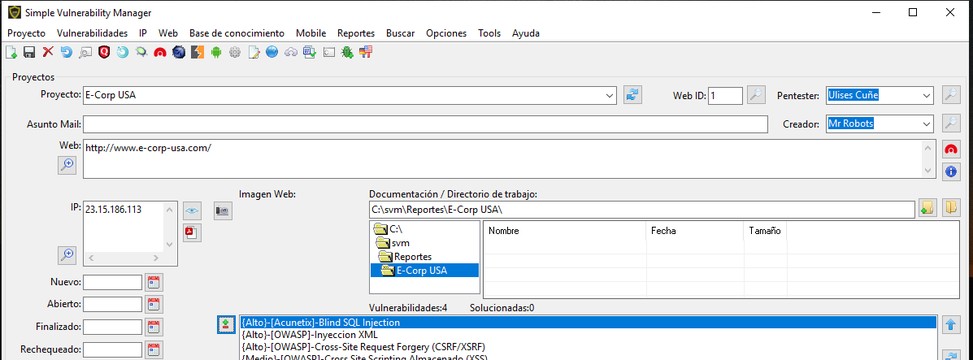The image size is (973, 360).
Task: Click the magnifier search icon in toolbar
Action: click(85, 53)
